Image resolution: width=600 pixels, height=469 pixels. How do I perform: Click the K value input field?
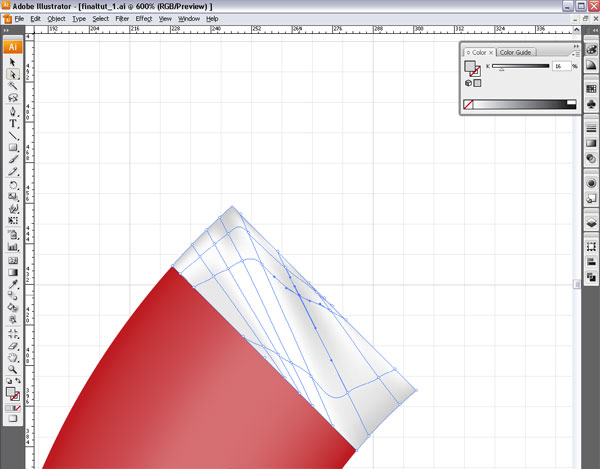tap(561, 66)
